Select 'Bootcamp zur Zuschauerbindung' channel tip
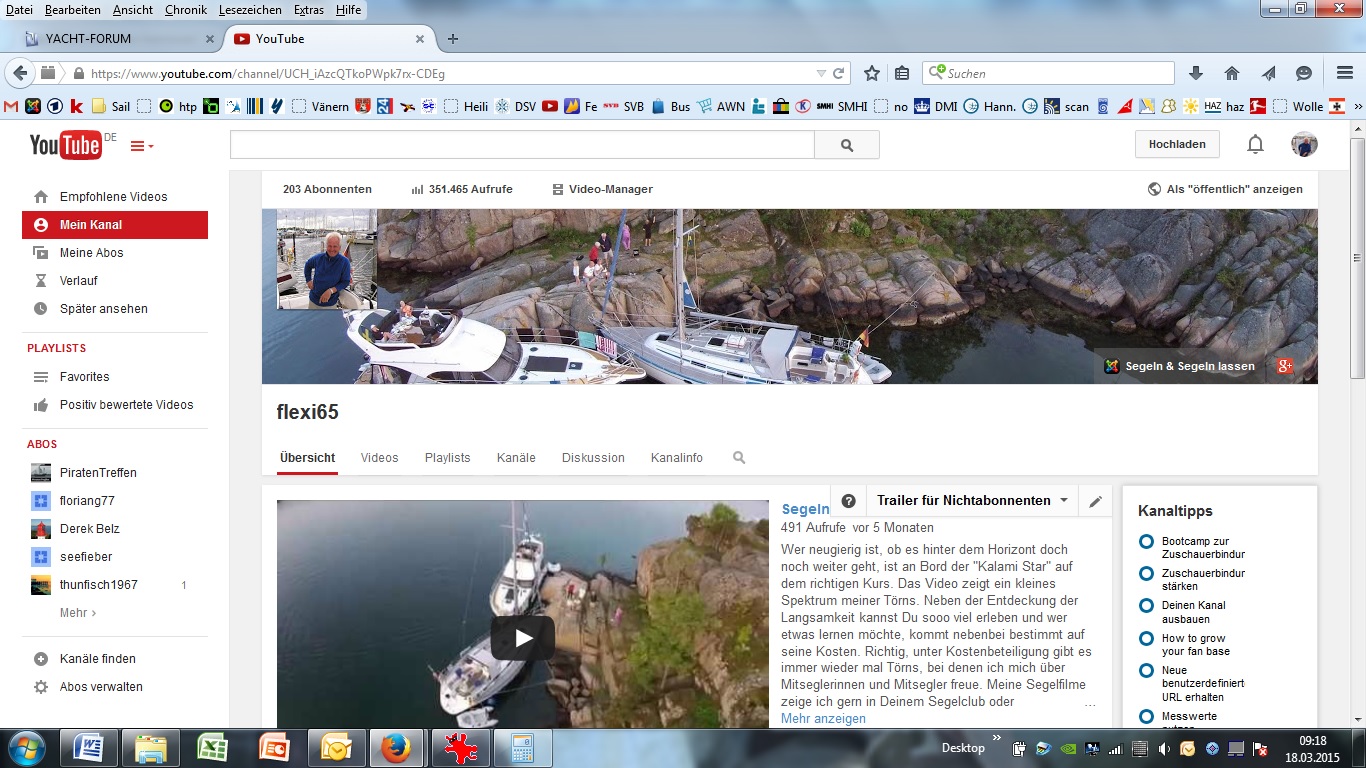The width and height of the screenshot is (1366, 768). click(1195, 547)
